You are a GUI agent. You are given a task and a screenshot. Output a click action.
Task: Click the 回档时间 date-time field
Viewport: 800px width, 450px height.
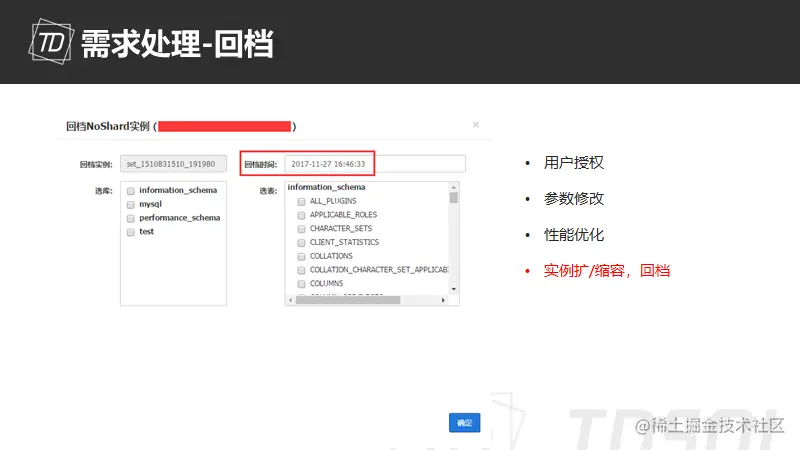pyautogui.click(x=375, y=164)
